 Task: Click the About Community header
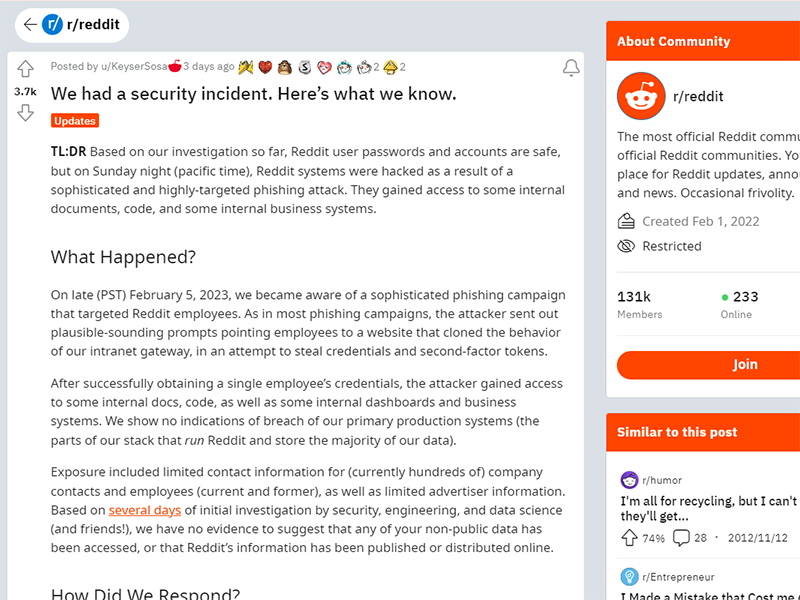(x=673, y=42)
